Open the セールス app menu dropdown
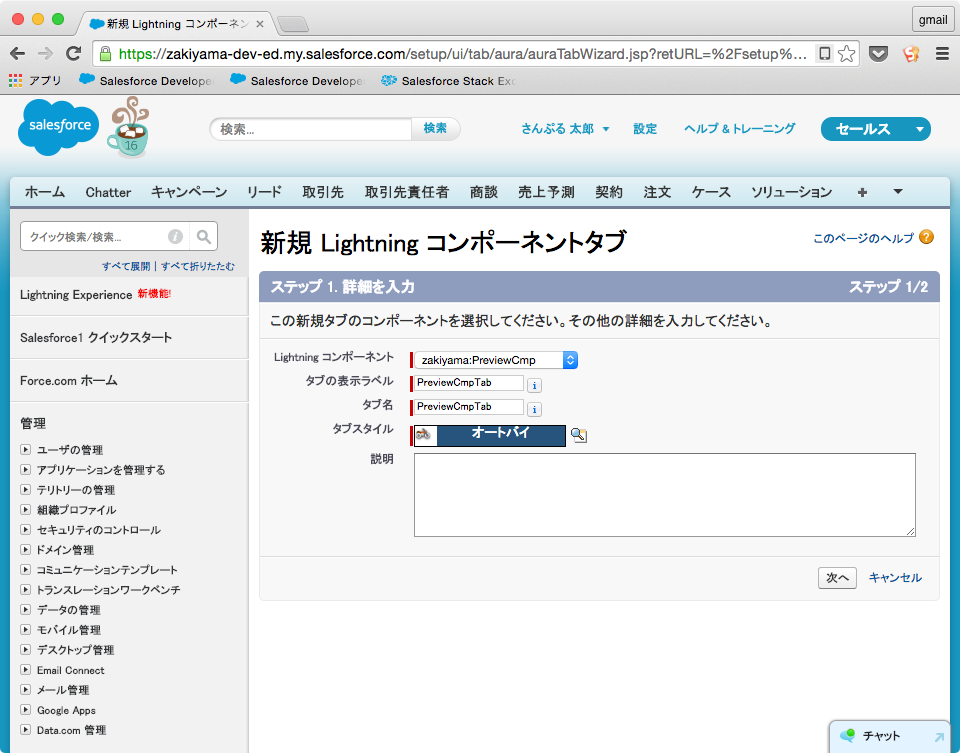Viewport: 960px width, 753px height. click(919, 129)
